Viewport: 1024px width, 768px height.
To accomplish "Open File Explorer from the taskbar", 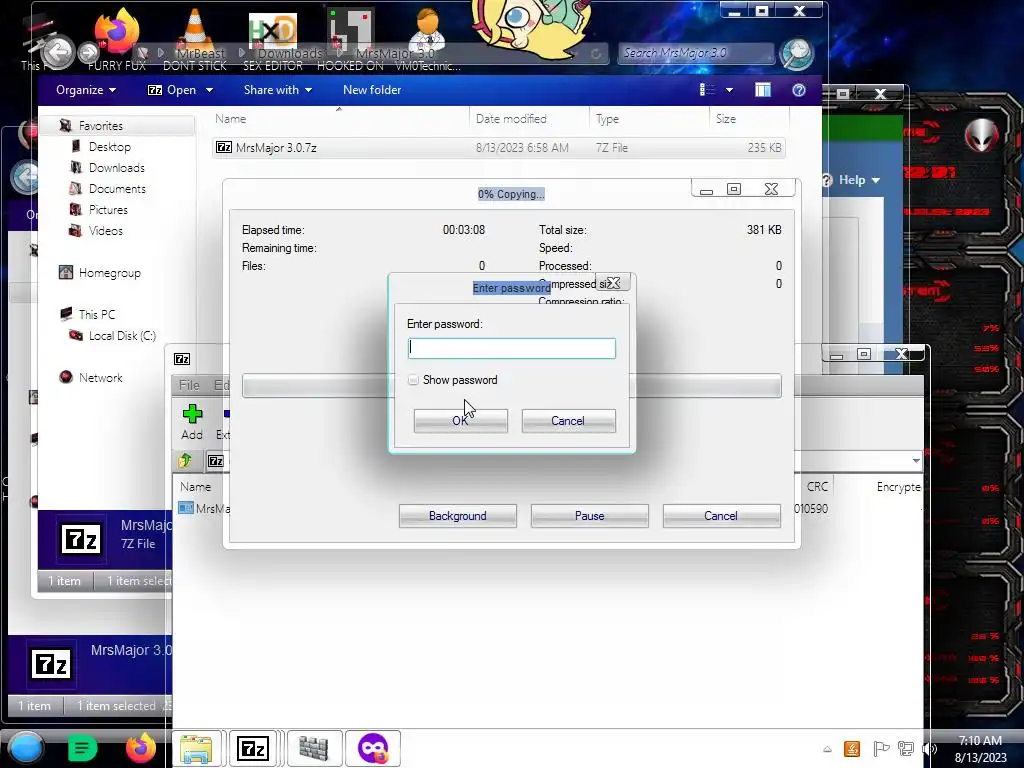I will click(195, 748).
